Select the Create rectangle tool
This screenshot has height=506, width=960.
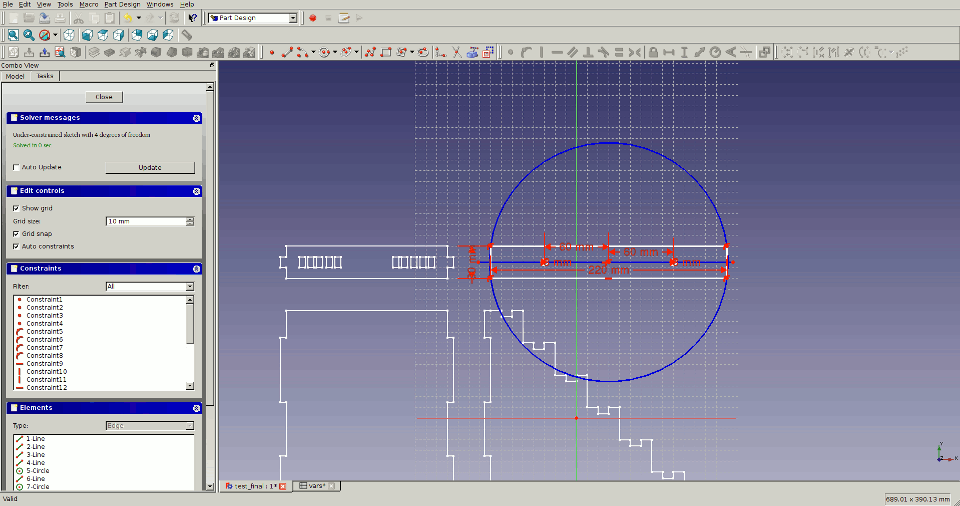click(x=386, y=53)
